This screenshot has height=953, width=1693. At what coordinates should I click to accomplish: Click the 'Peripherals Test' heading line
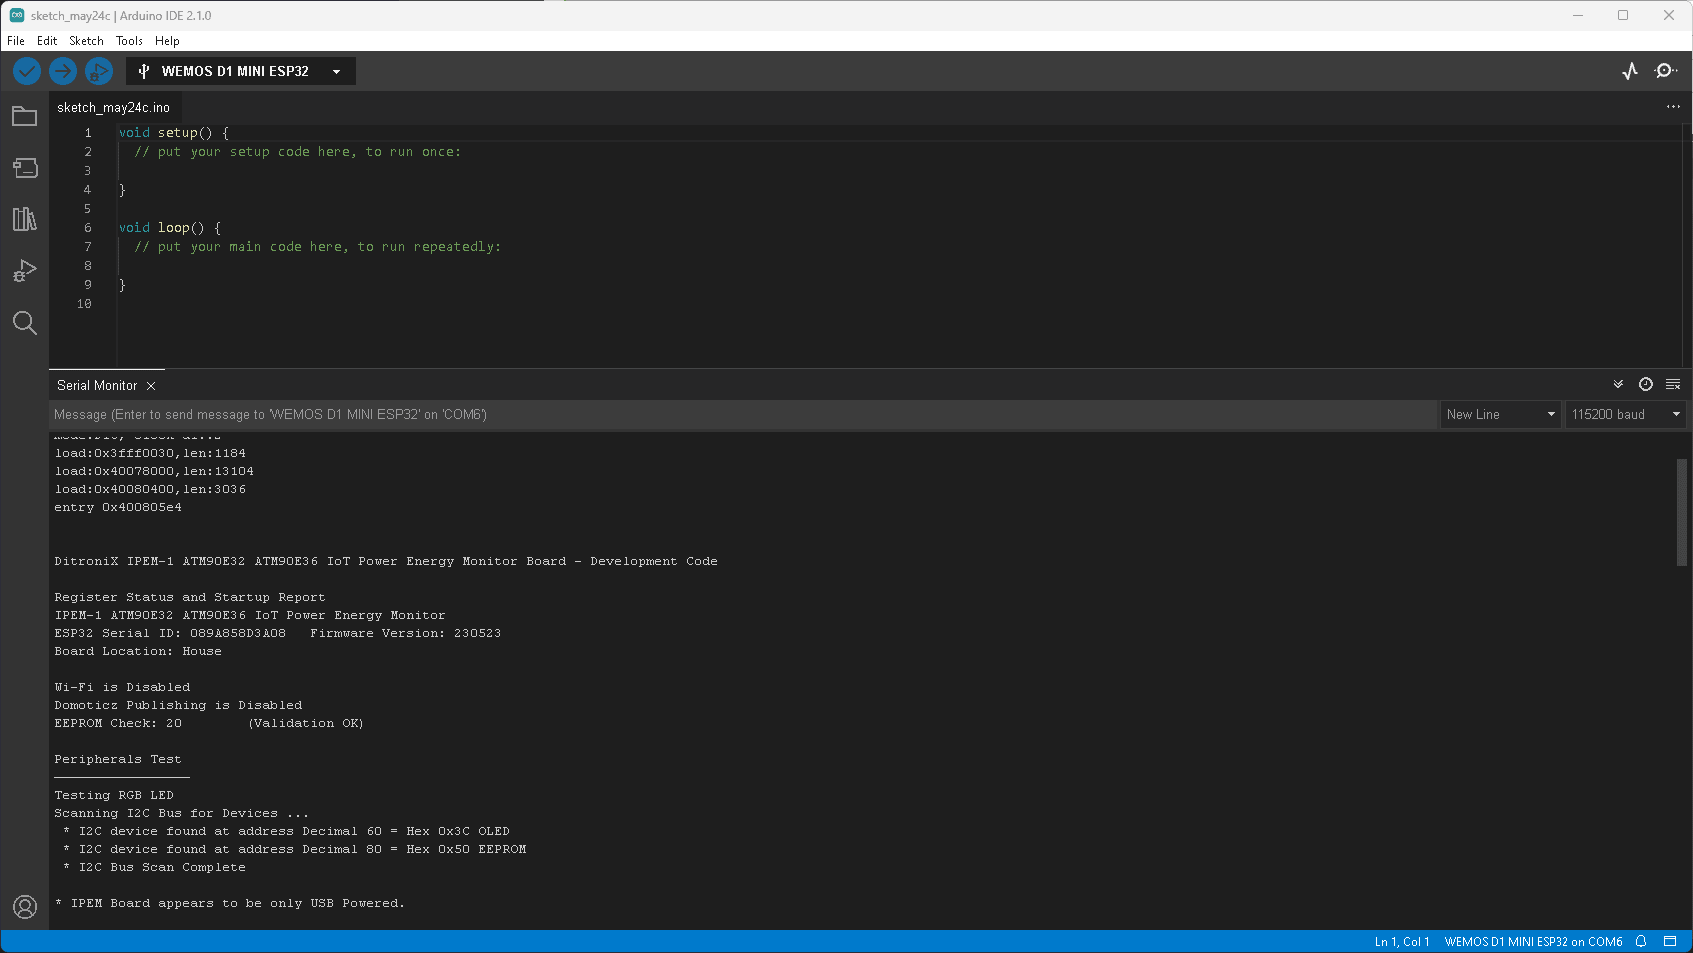(118, 759)
